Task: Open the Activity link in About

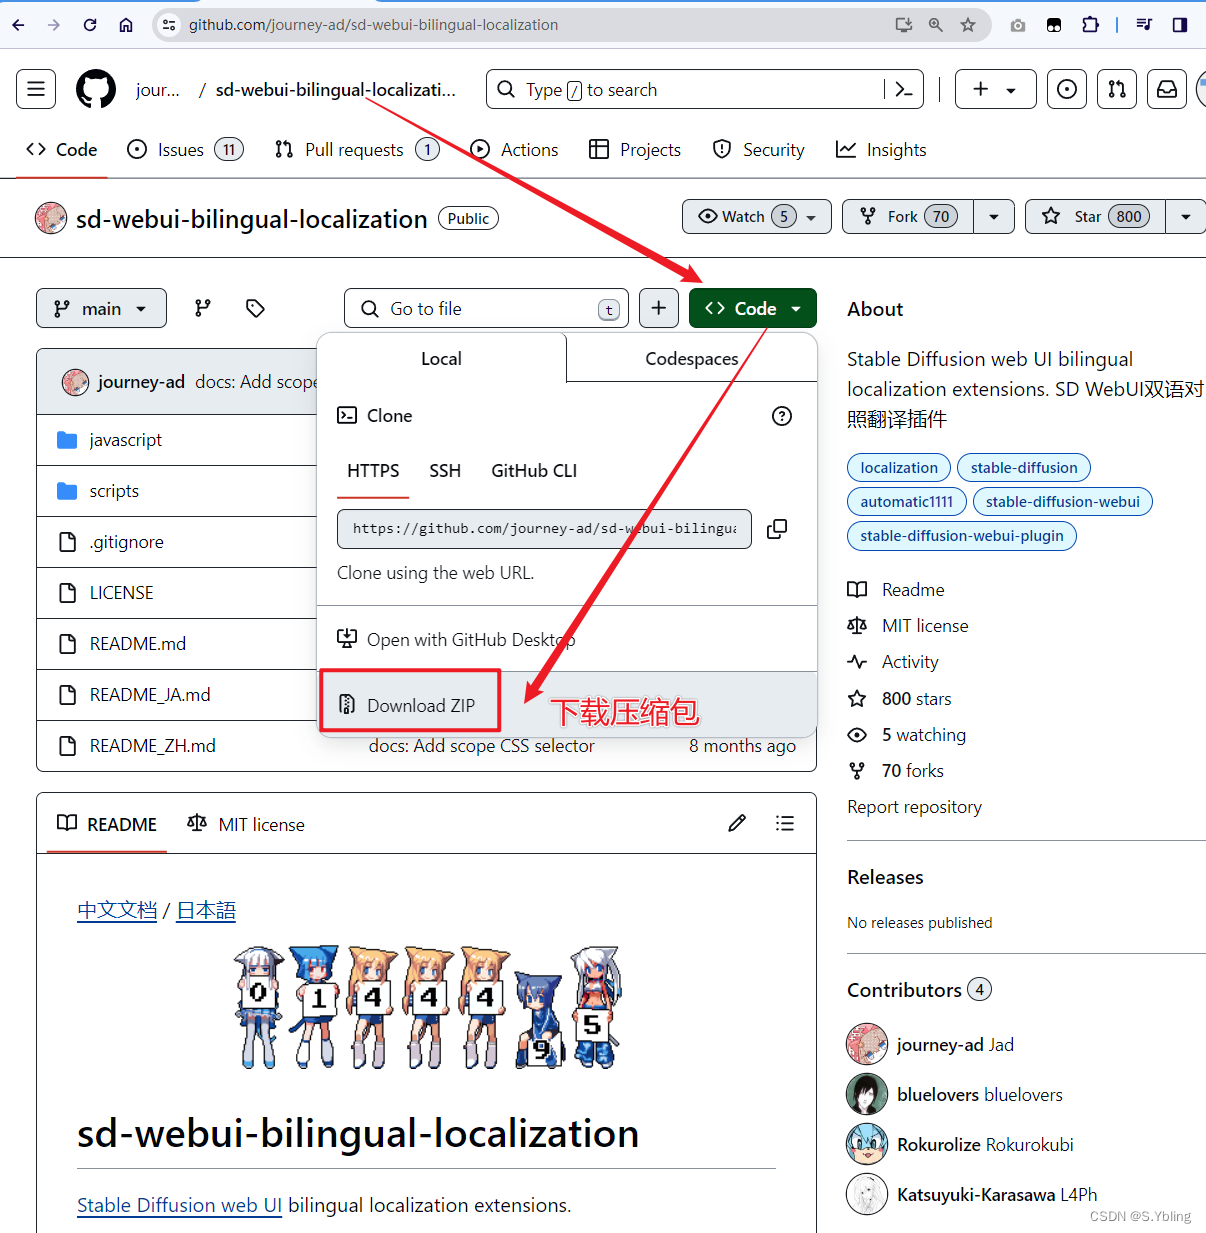Action: pos(910,662)
